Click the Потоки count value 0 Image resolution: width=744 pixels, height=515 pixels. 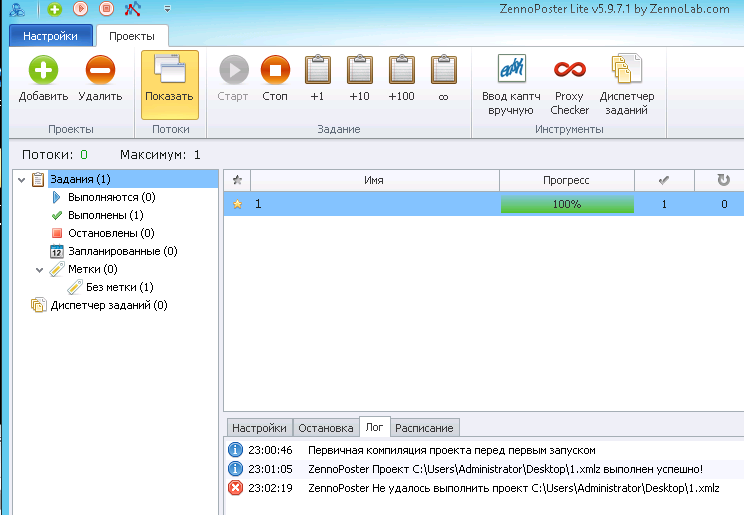coord(84,155)
